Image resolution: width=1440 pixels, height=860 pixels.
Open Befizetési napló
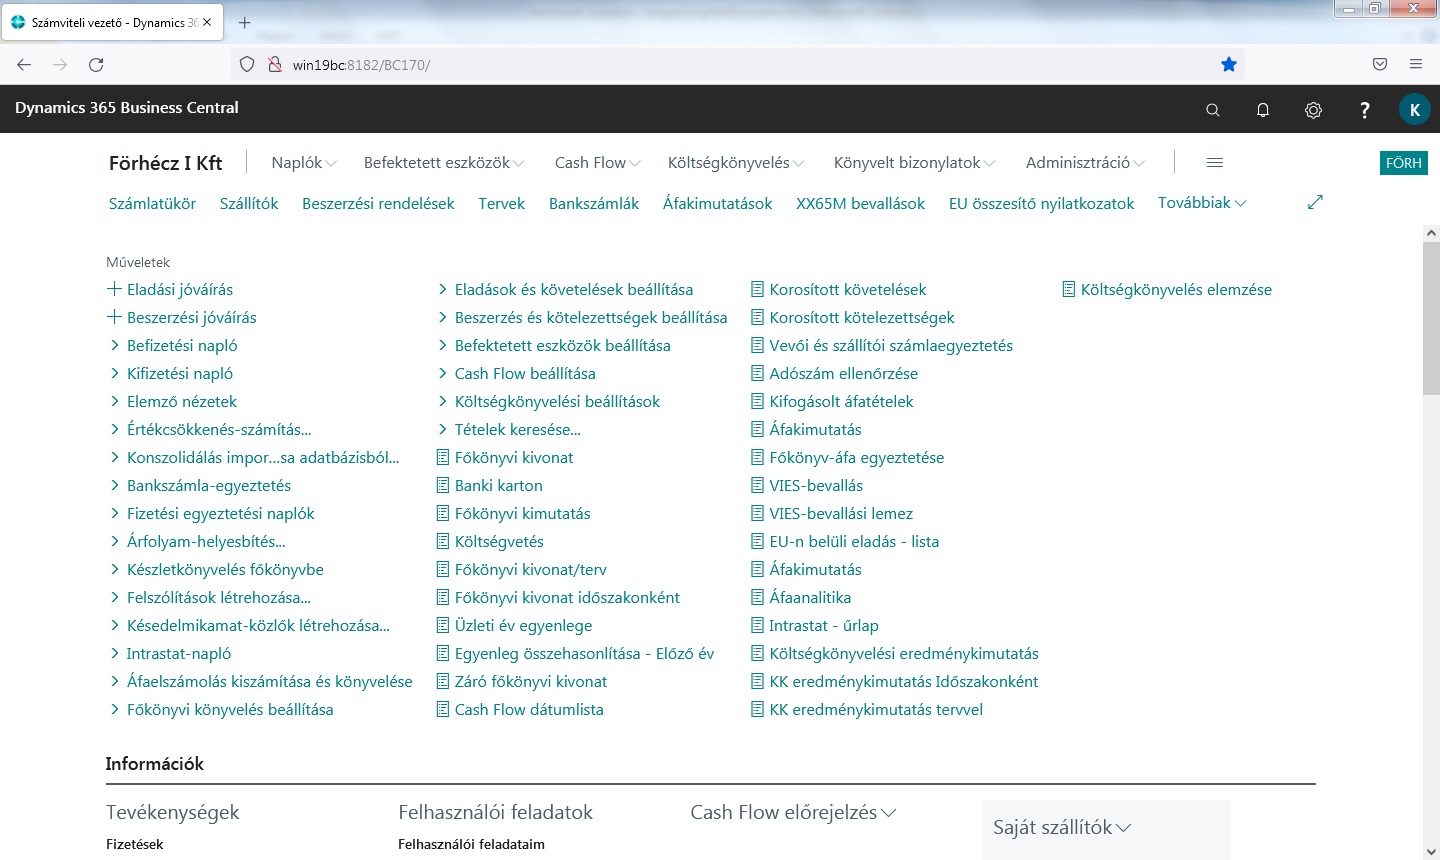click(174, 345)
